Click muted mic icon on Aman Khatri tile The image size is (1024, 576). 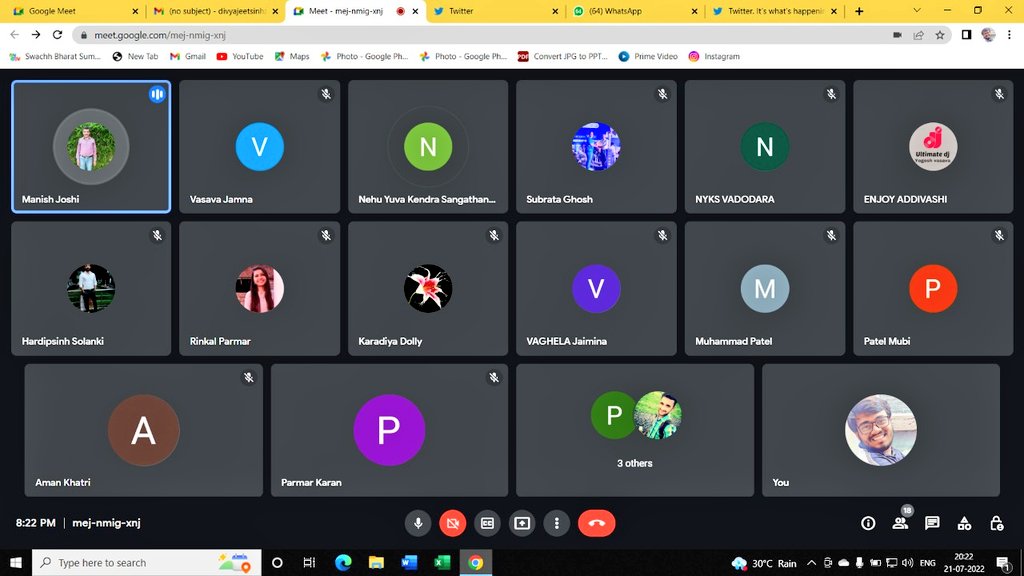coord(248,377)
